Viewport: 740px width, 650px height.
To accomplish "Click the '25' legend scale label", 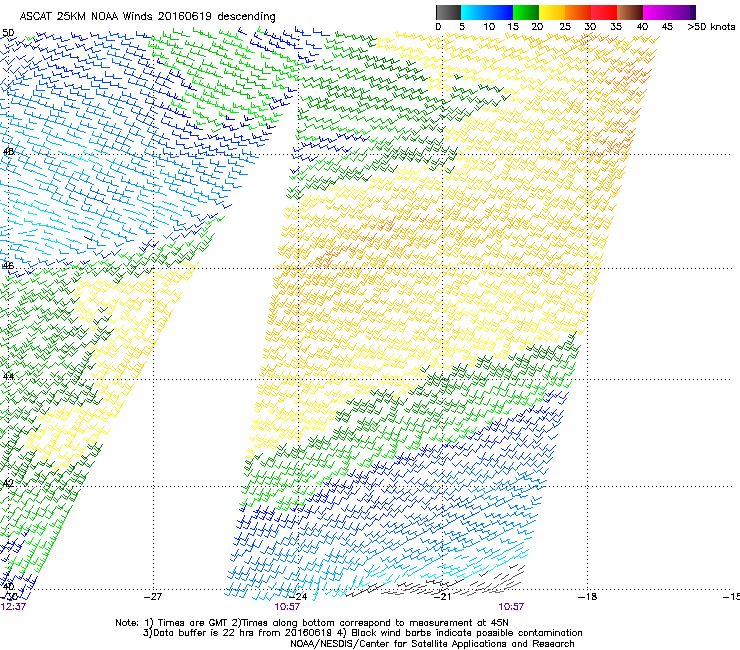I will click(565, 27).
